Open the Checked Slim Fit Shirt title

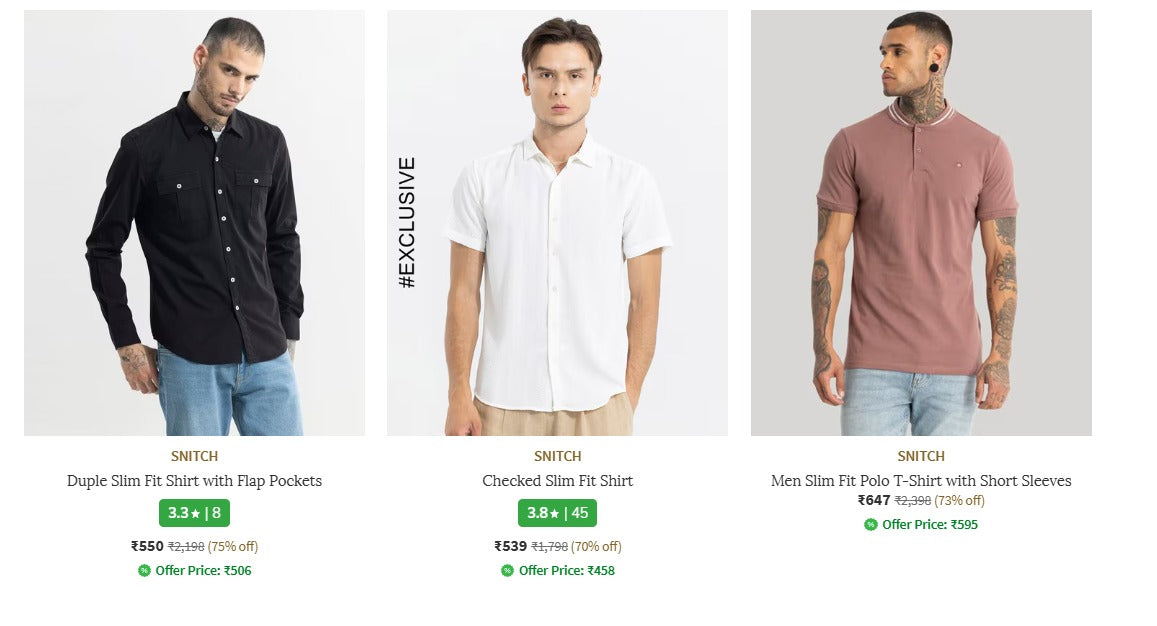coord(557,481)
